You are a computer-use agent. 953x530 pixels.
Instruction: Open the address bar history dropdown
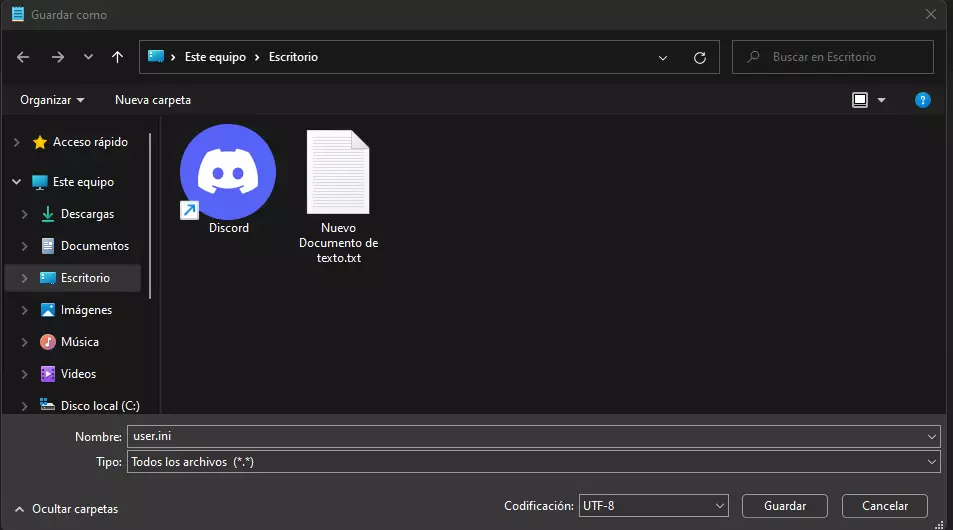click(x=662, y=58)
